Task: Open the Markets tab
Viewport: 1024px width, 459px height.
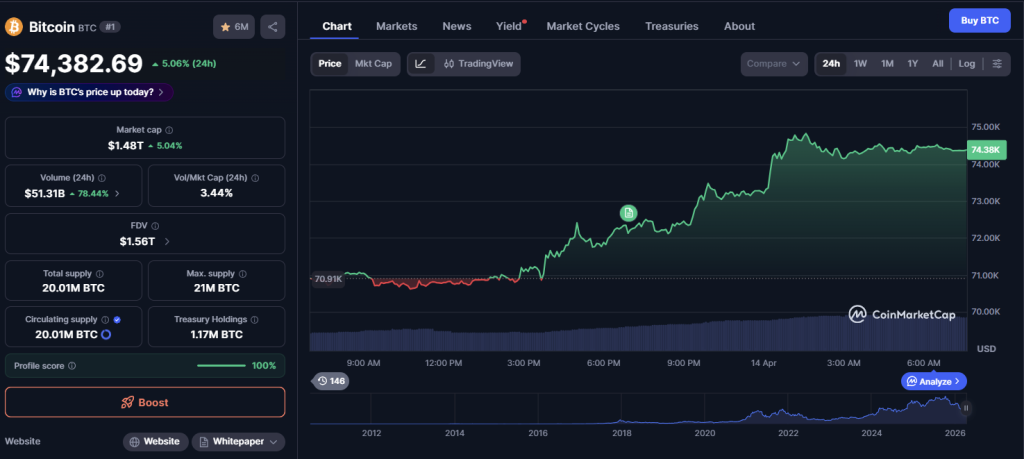Action: point(396,26)
